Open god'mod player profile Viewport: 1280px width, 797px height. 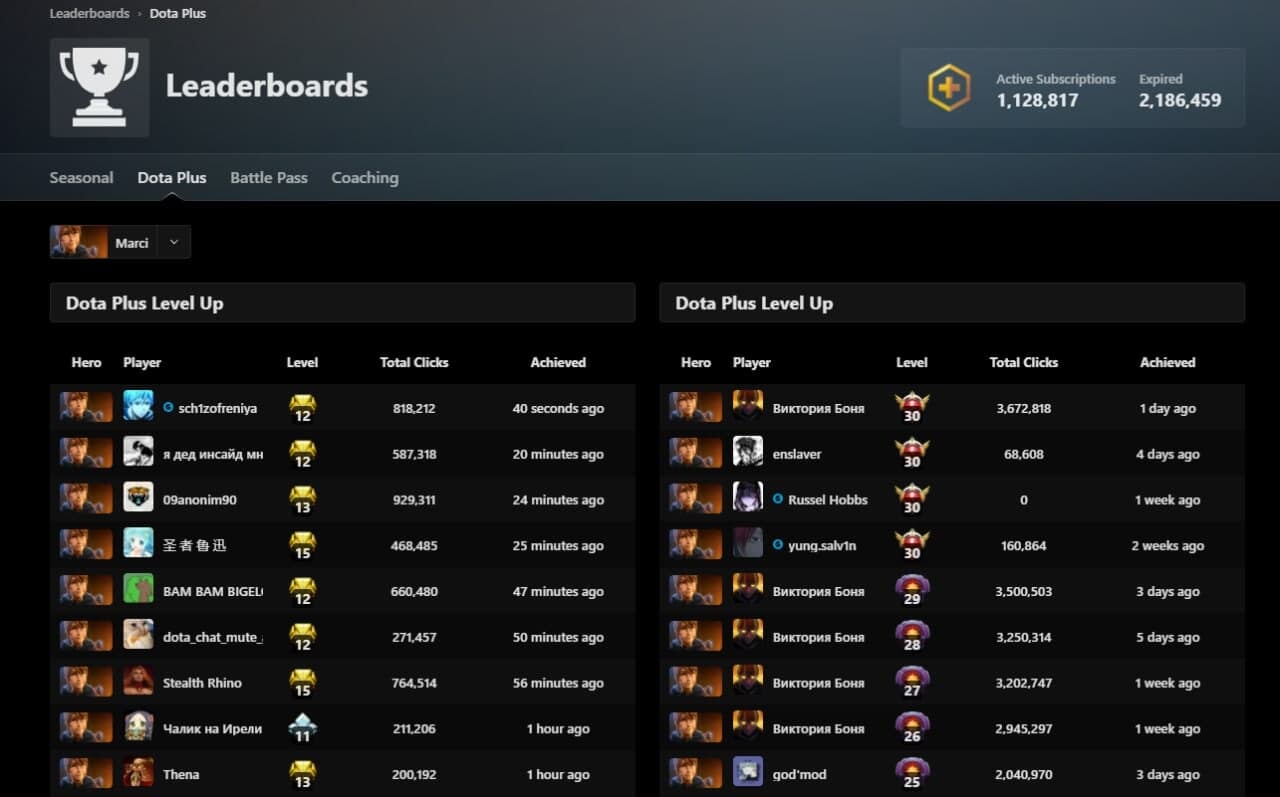point(800,775)
